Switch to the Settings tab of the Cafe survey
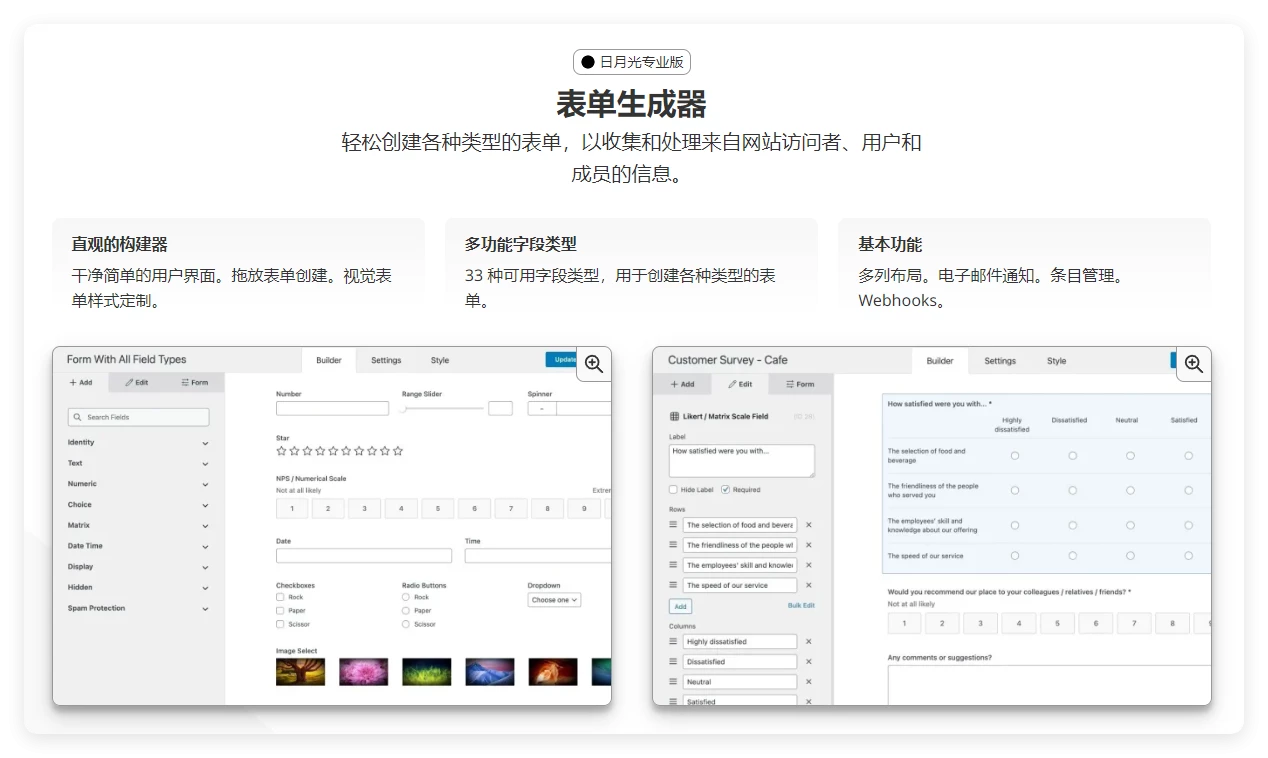Screen dimensions: 1268x758 (x=999, y=361)
